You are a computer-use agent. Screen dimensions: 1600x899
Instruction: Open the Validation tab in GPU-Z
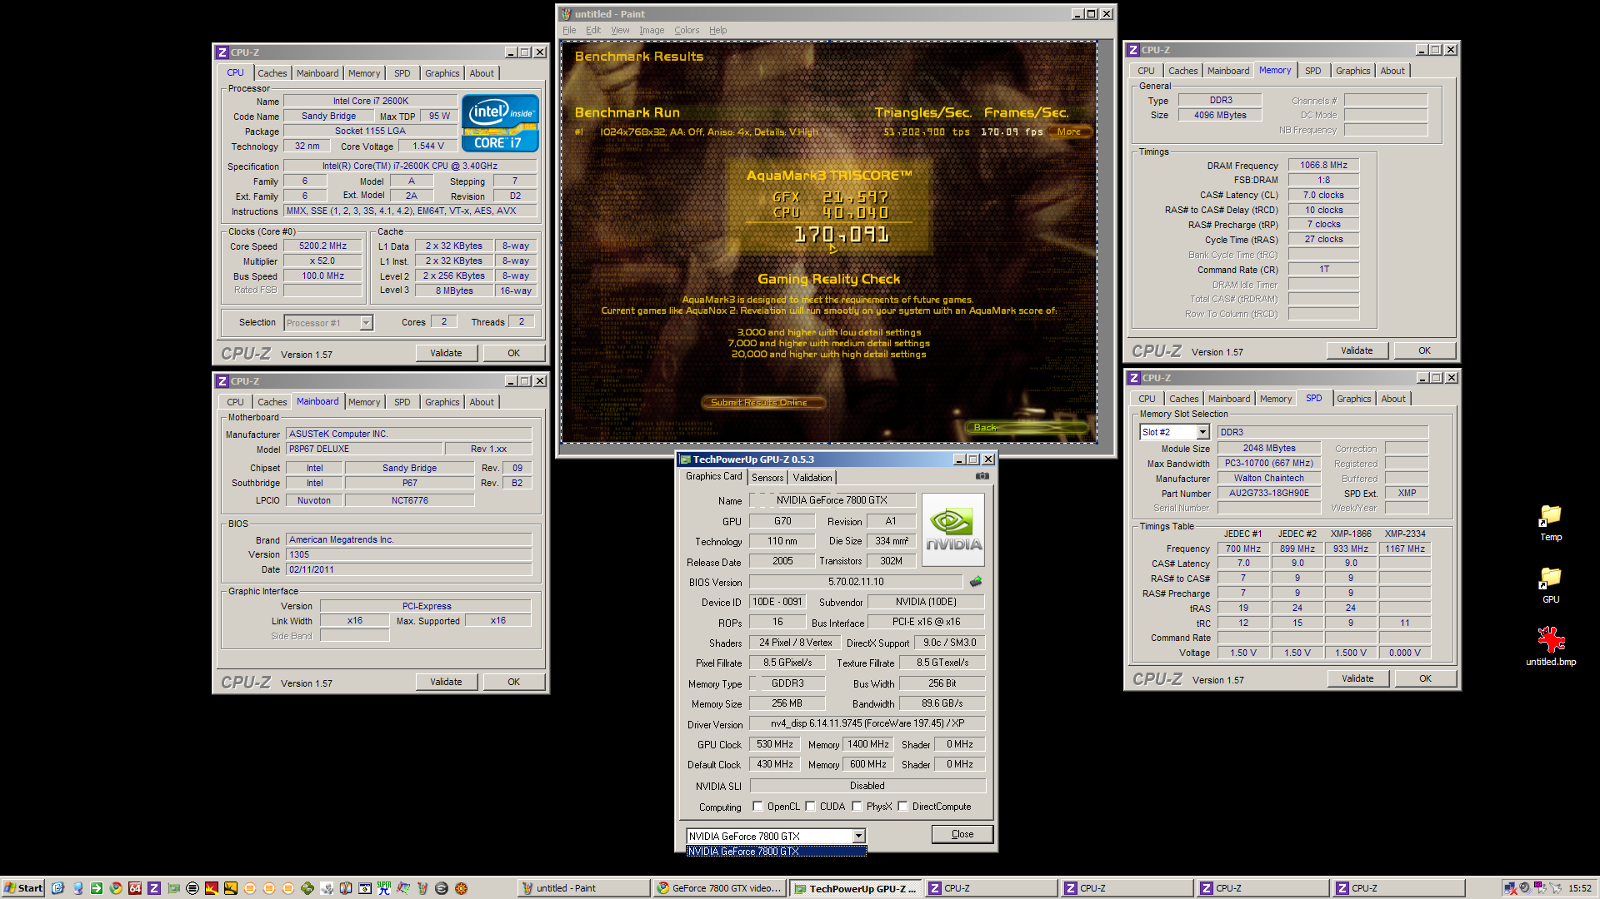[x=812, y=477]
